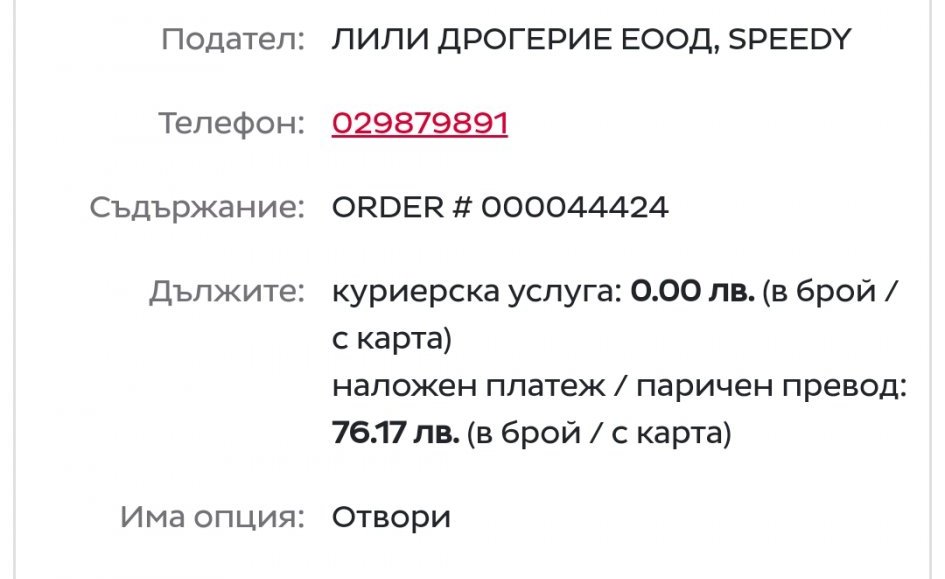This screenshot has height=579, width=945.
Task: Click the Отвори option value
Action: (x=391, y=518)
